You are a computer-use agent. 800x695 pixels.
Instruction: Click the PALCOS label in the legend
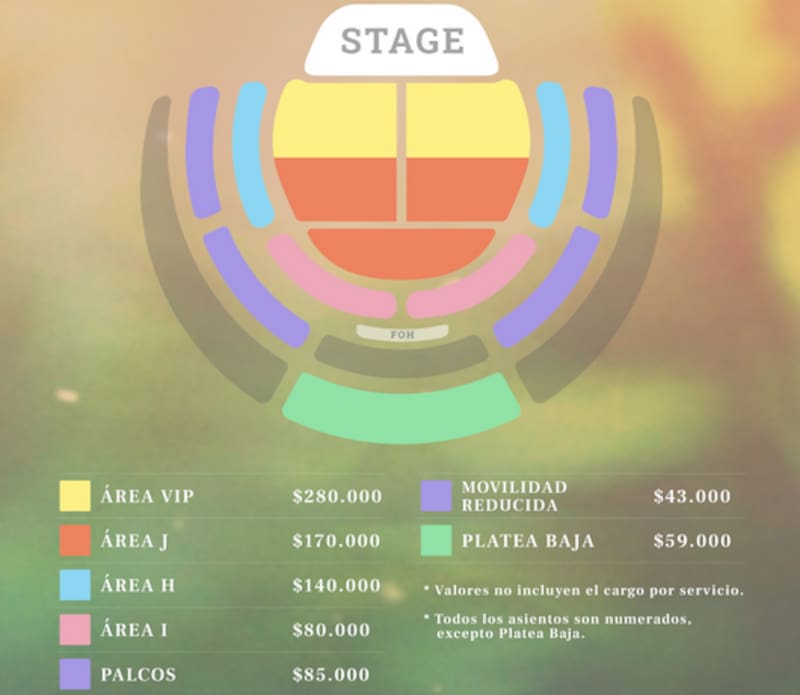[x=139, y=674]
